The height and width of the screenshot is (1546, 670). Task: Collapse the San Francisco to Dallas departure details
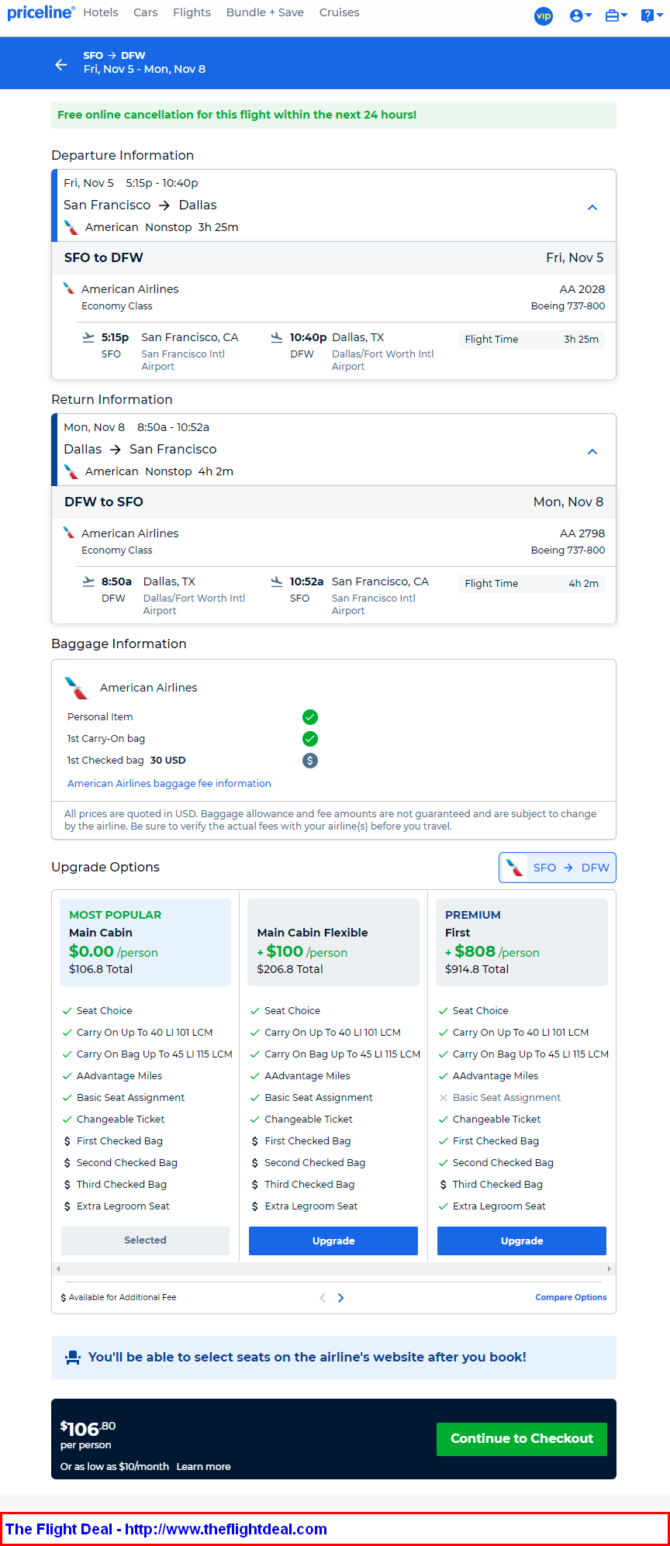coord(592,207)
